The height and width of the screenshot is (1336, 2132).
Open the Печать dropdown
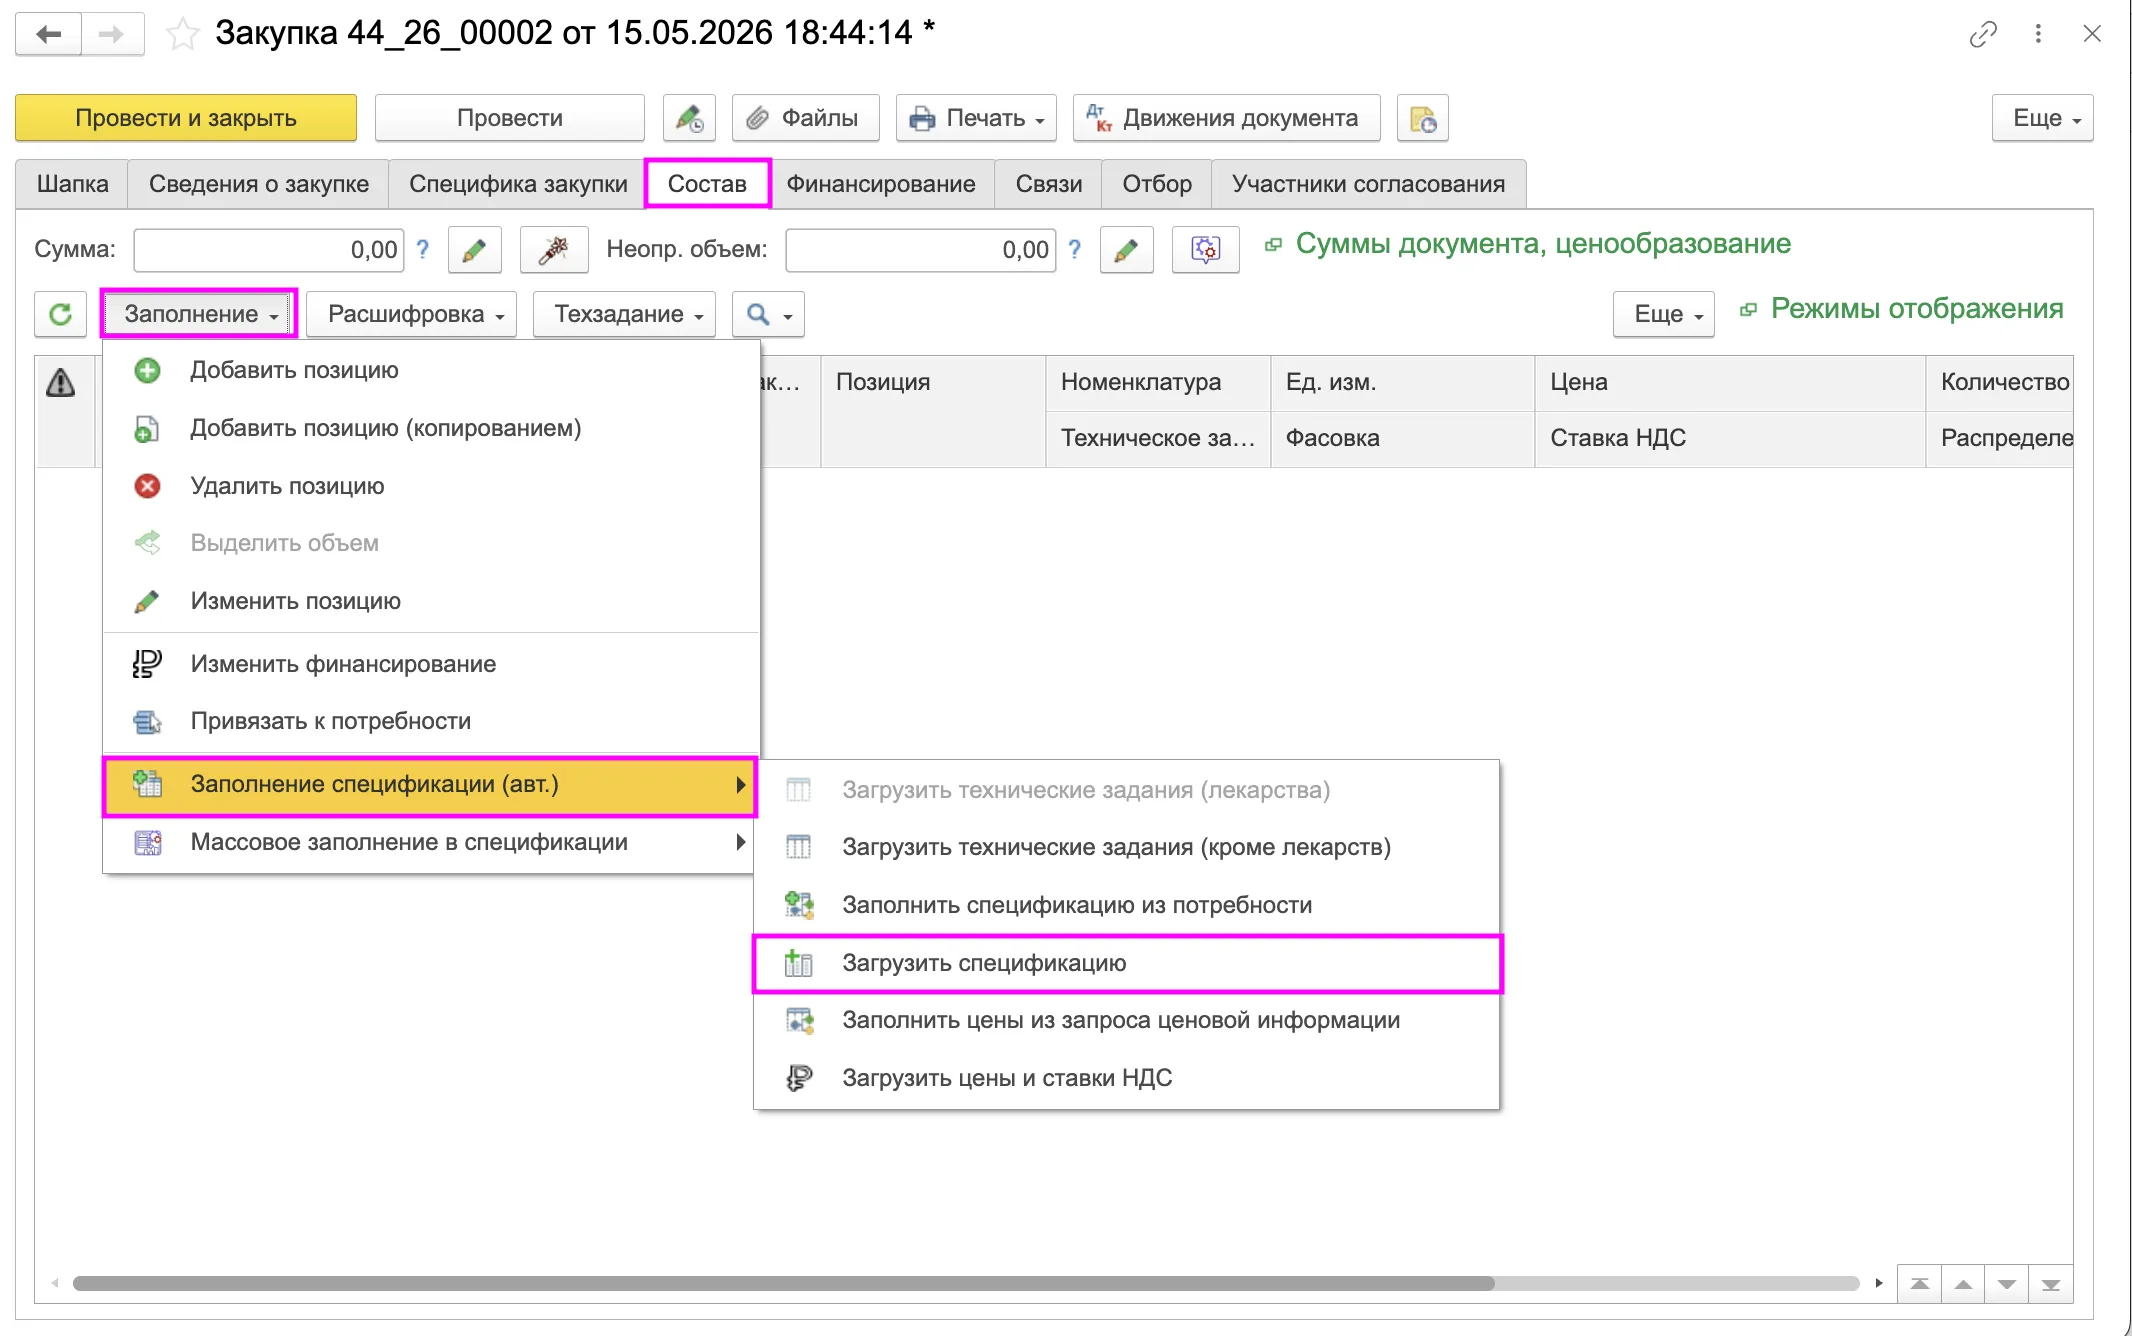click(x=976, y=118)
